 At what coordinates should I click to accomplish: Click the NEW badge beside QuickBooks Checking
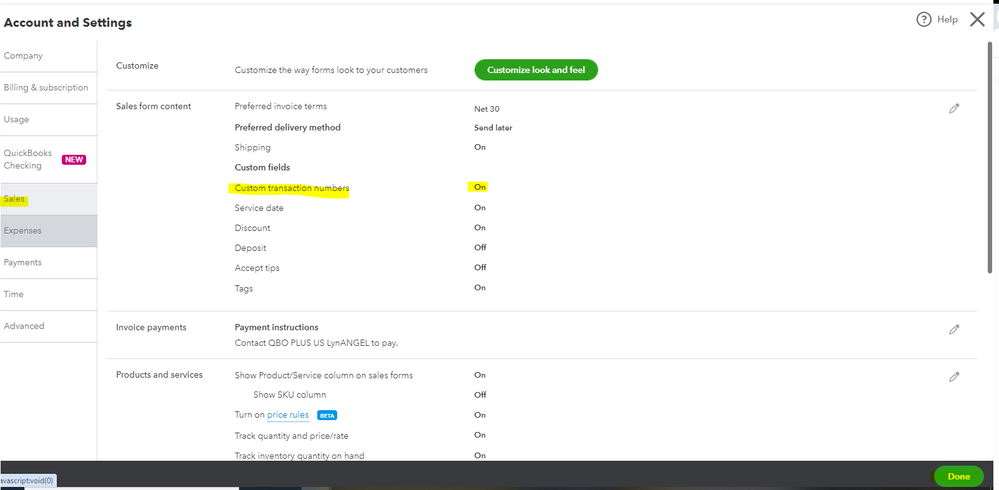pyautogui.click(x=74, y=159)
